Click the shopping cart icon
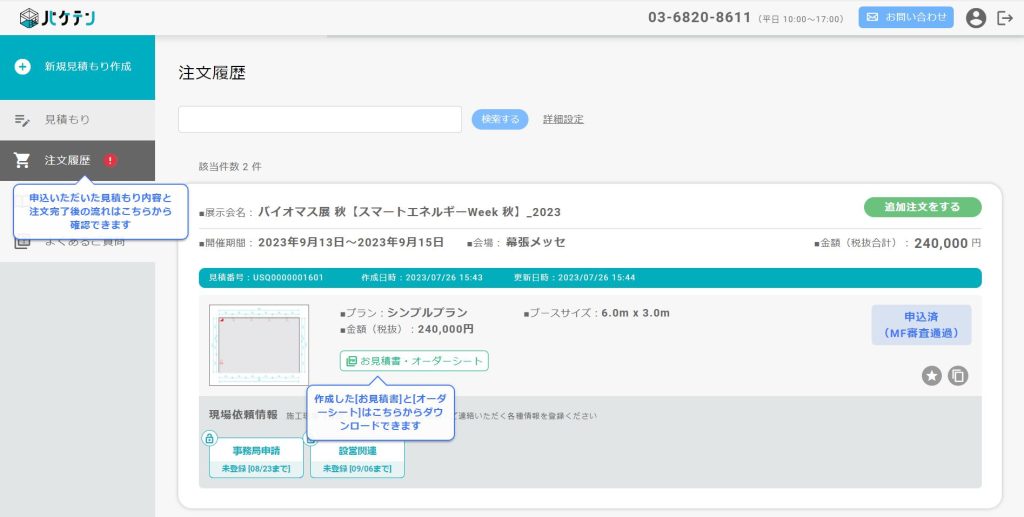The height and width of the screenshot is (517, 1024). [22, 161]
